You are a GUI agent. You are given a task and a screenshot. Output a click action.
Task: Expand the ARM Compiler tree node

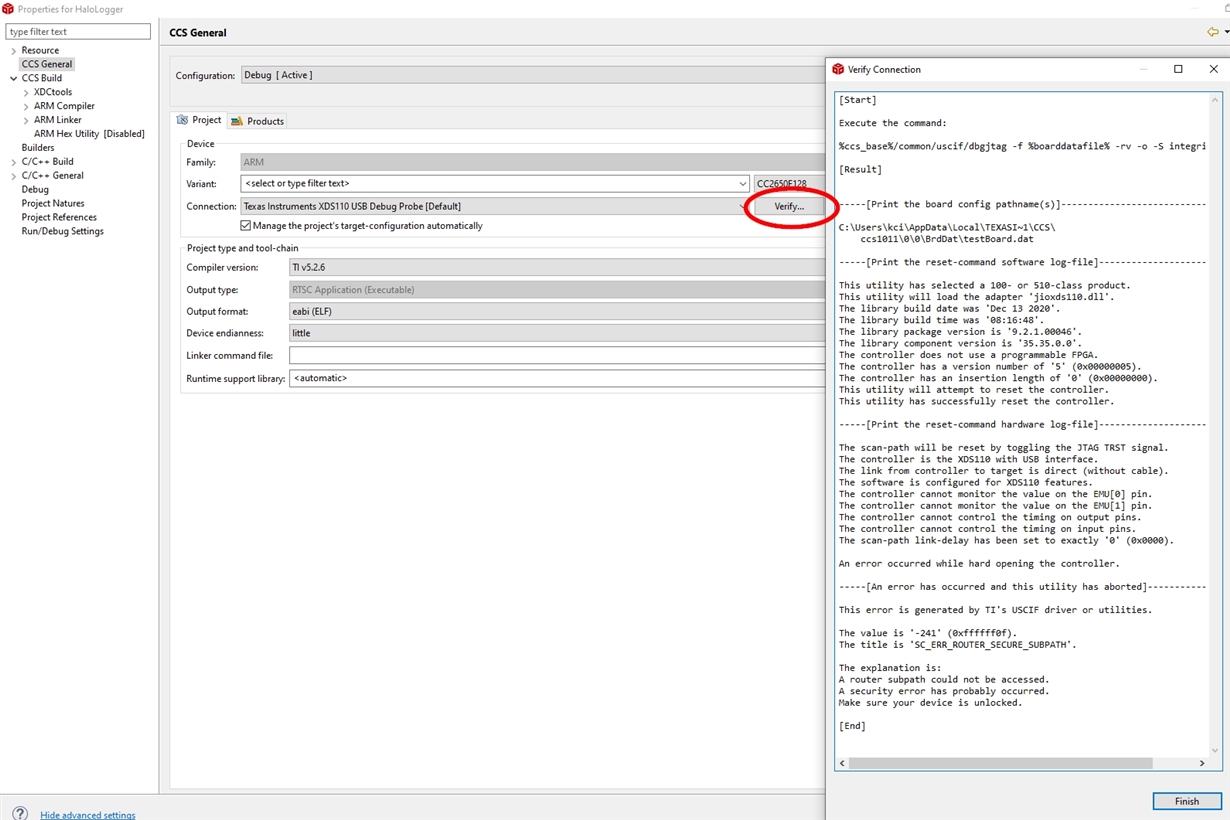pyautogui.click(x=26, y=106)
